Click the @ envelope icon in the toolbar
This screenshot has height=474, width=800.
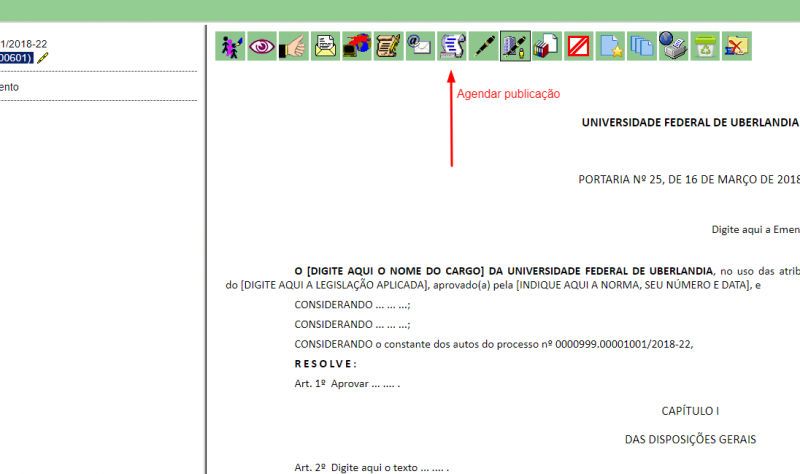[x=420, y=45]
